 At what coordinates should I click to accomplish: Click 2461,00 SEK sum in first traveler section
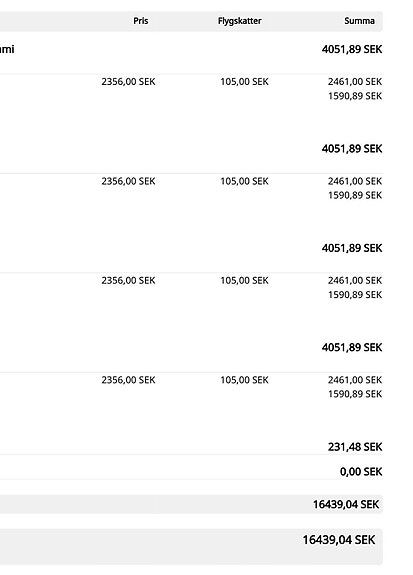[355, 81]
